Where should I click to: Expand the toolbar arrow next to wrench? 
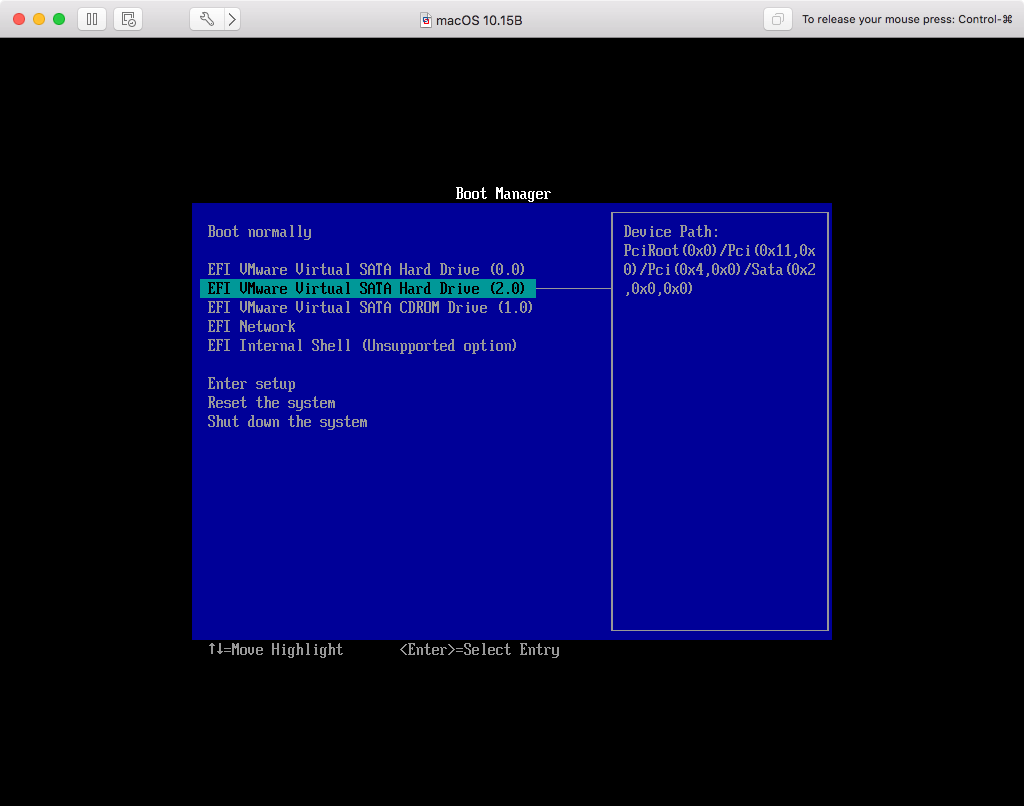[232, 19]
